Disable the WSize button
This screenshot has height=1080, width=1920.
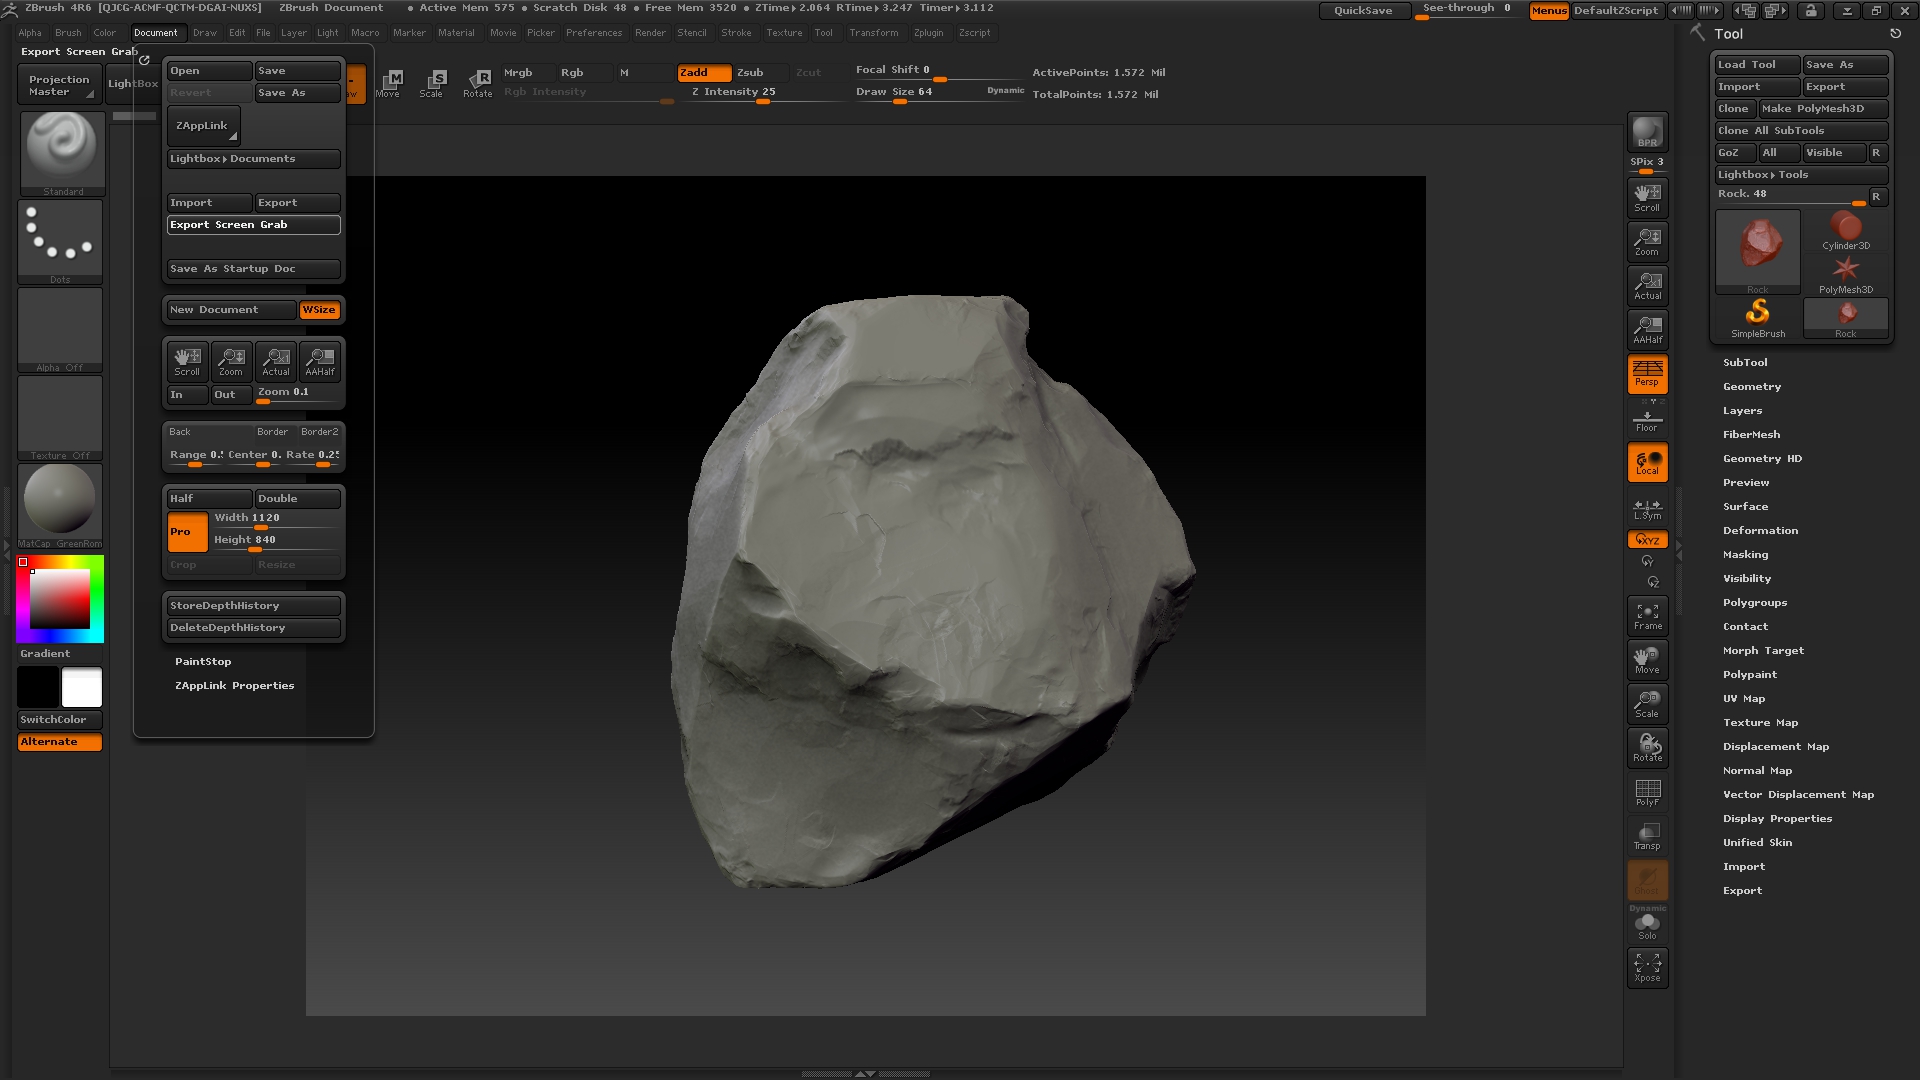click(319, 310)
